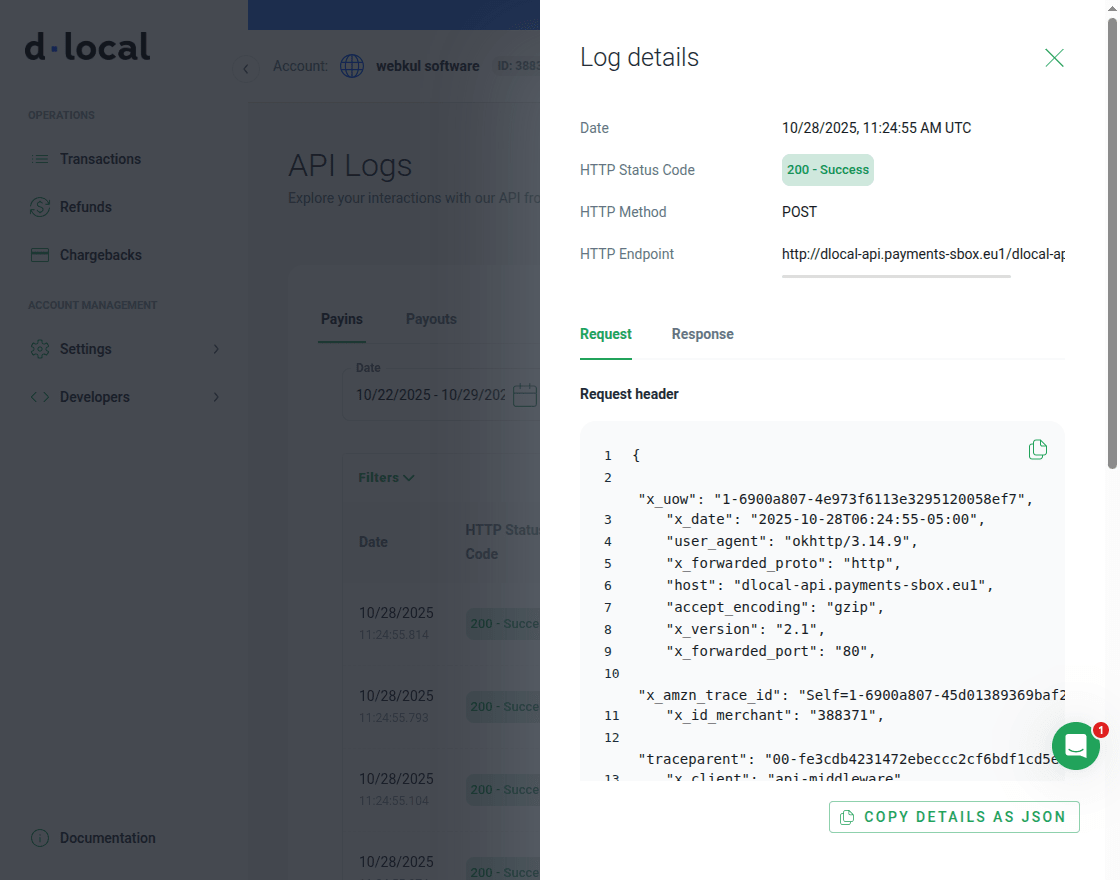Click the COPY DETAILS AS JSON button

[x=953, y=817]
